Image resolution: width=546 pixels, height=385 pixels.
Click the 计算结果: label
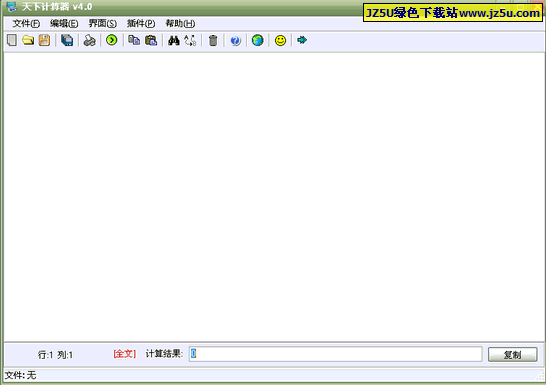[164, 354]
